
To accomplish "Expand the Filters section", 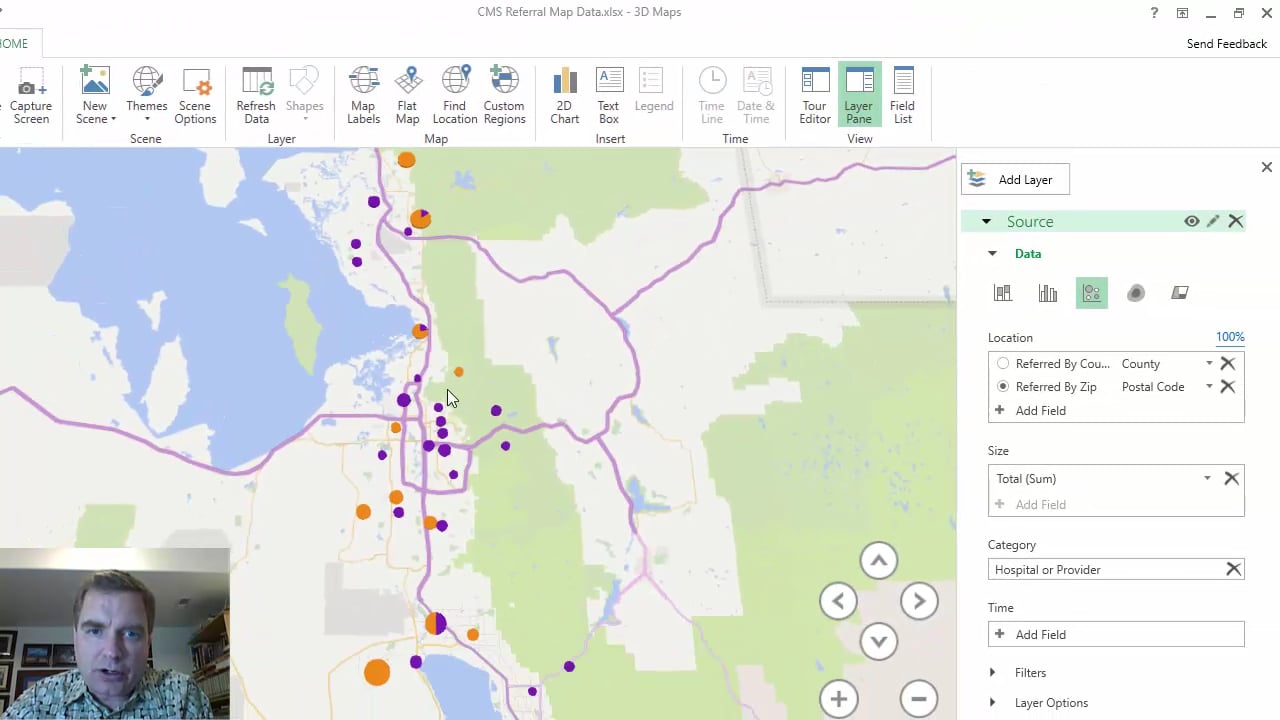I will coord(992,673).
